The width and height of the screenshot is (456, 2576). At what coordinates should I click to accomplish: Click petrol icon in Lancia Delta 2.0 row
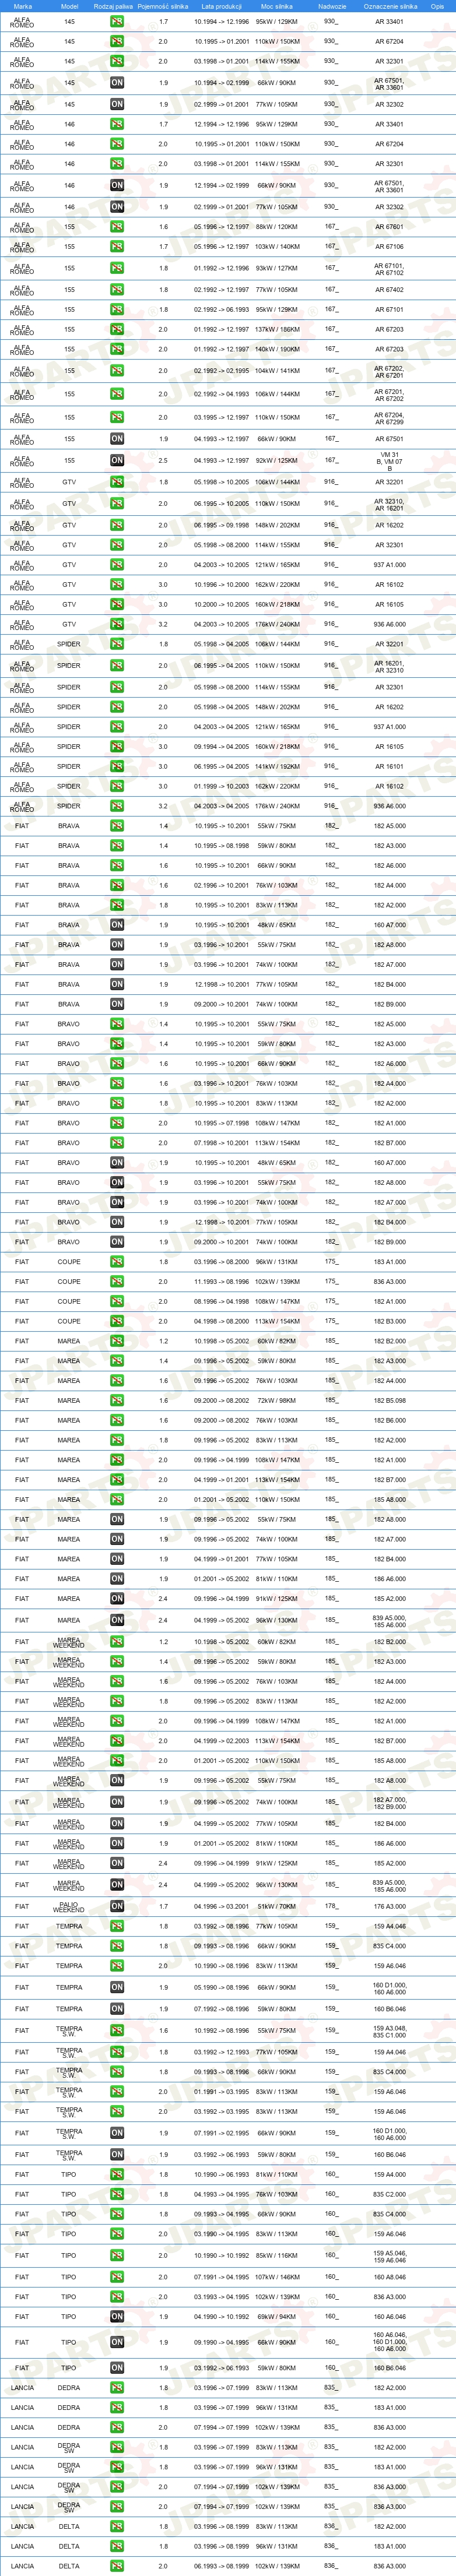pyautogui.click(x=117, y=2566)
